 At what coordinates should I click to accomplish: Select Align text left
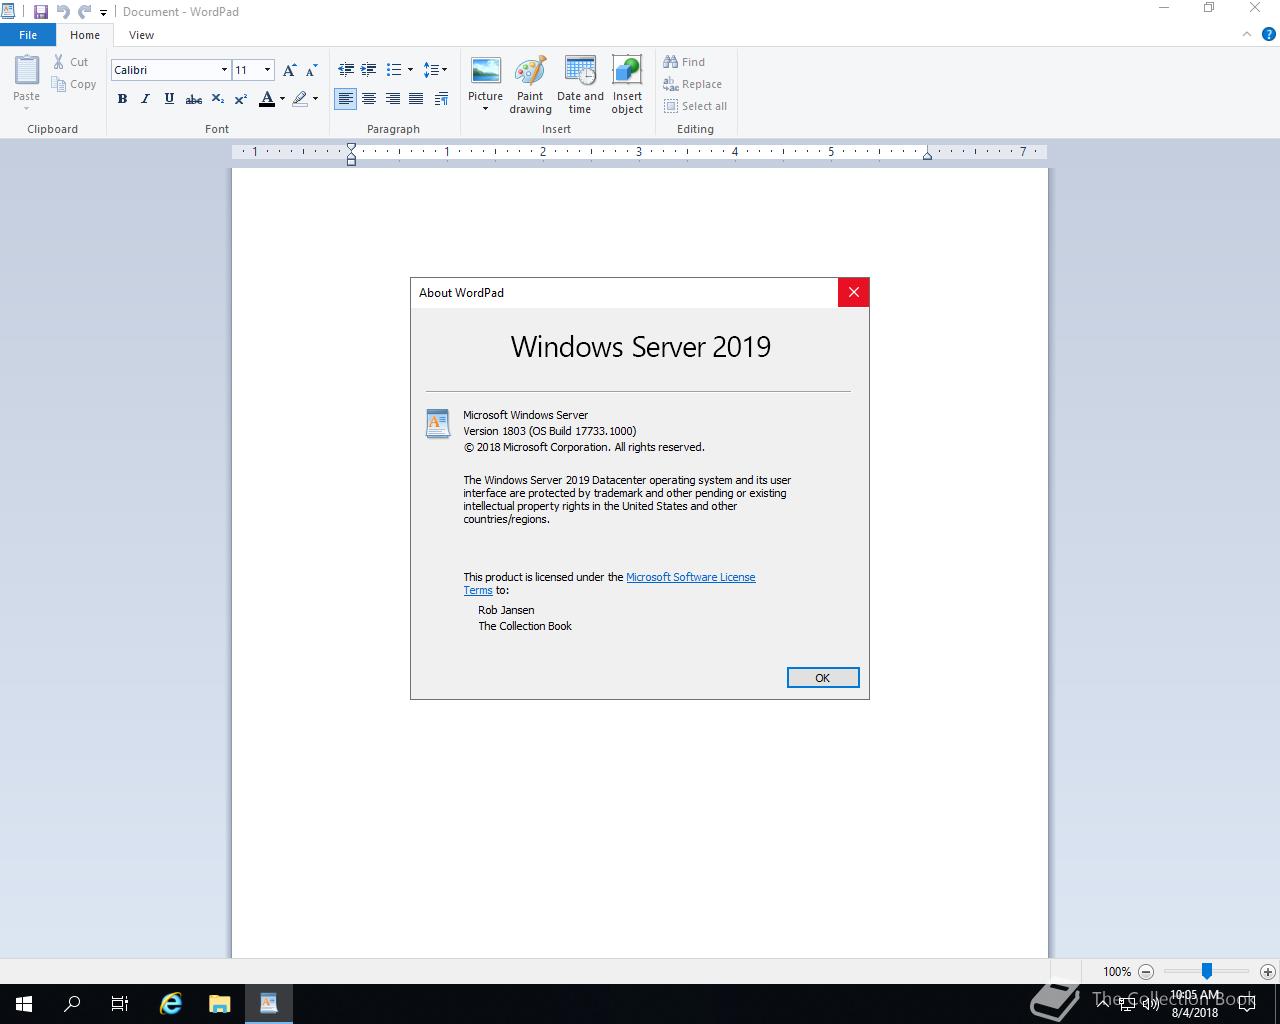345,99
